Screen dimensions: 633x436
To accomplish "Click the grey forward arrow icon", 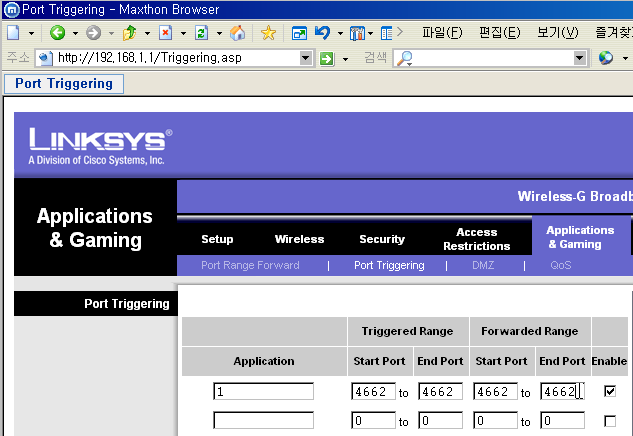I will (x=93, y=33).
